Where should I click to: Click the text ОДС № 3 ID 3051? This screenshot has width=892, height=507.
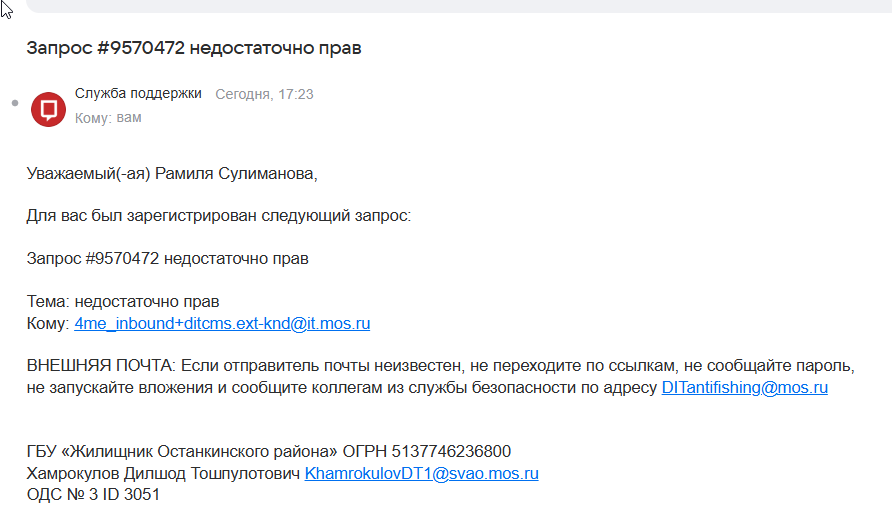tap(93, 494)
